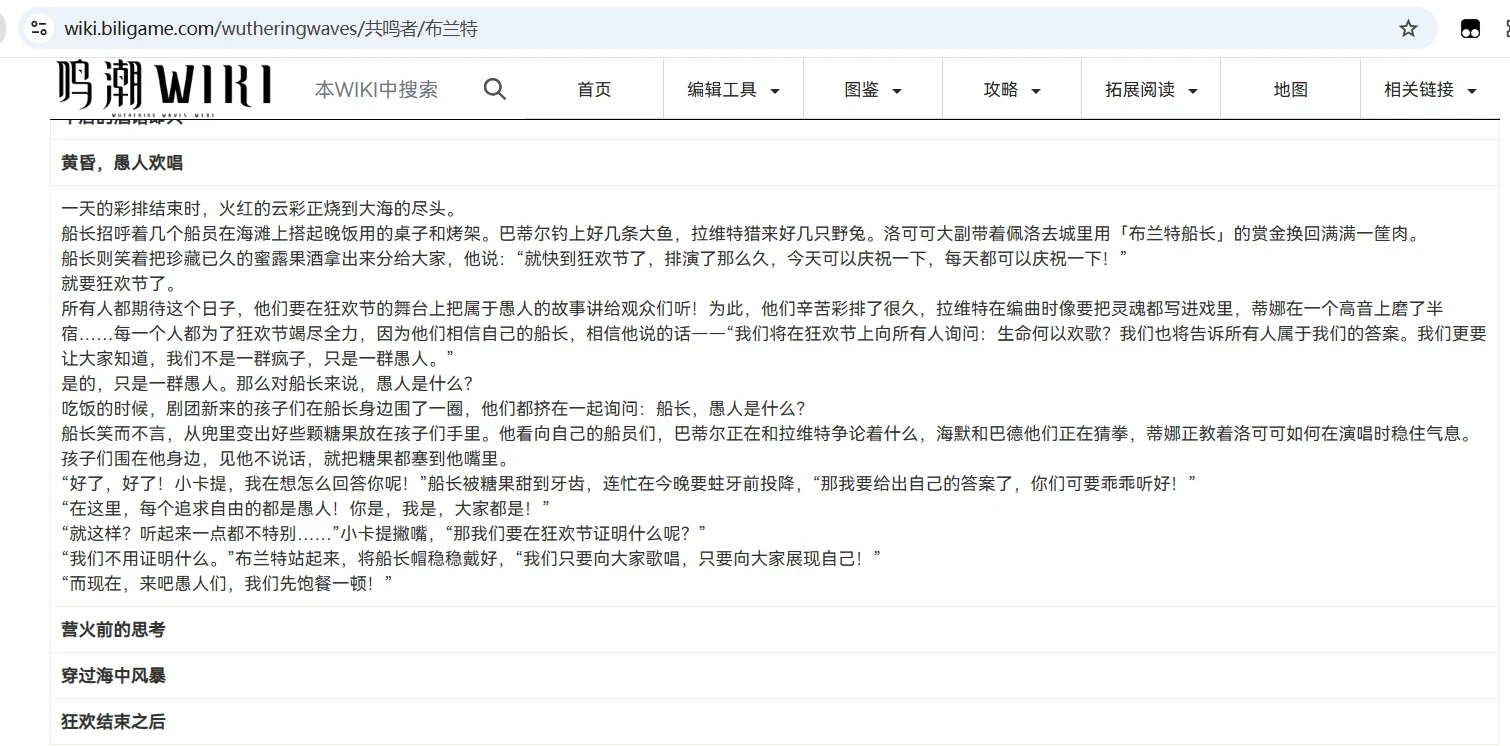Expand the 编辑工具 dropdown menu
1510x746 pixels.
[733, 90]
